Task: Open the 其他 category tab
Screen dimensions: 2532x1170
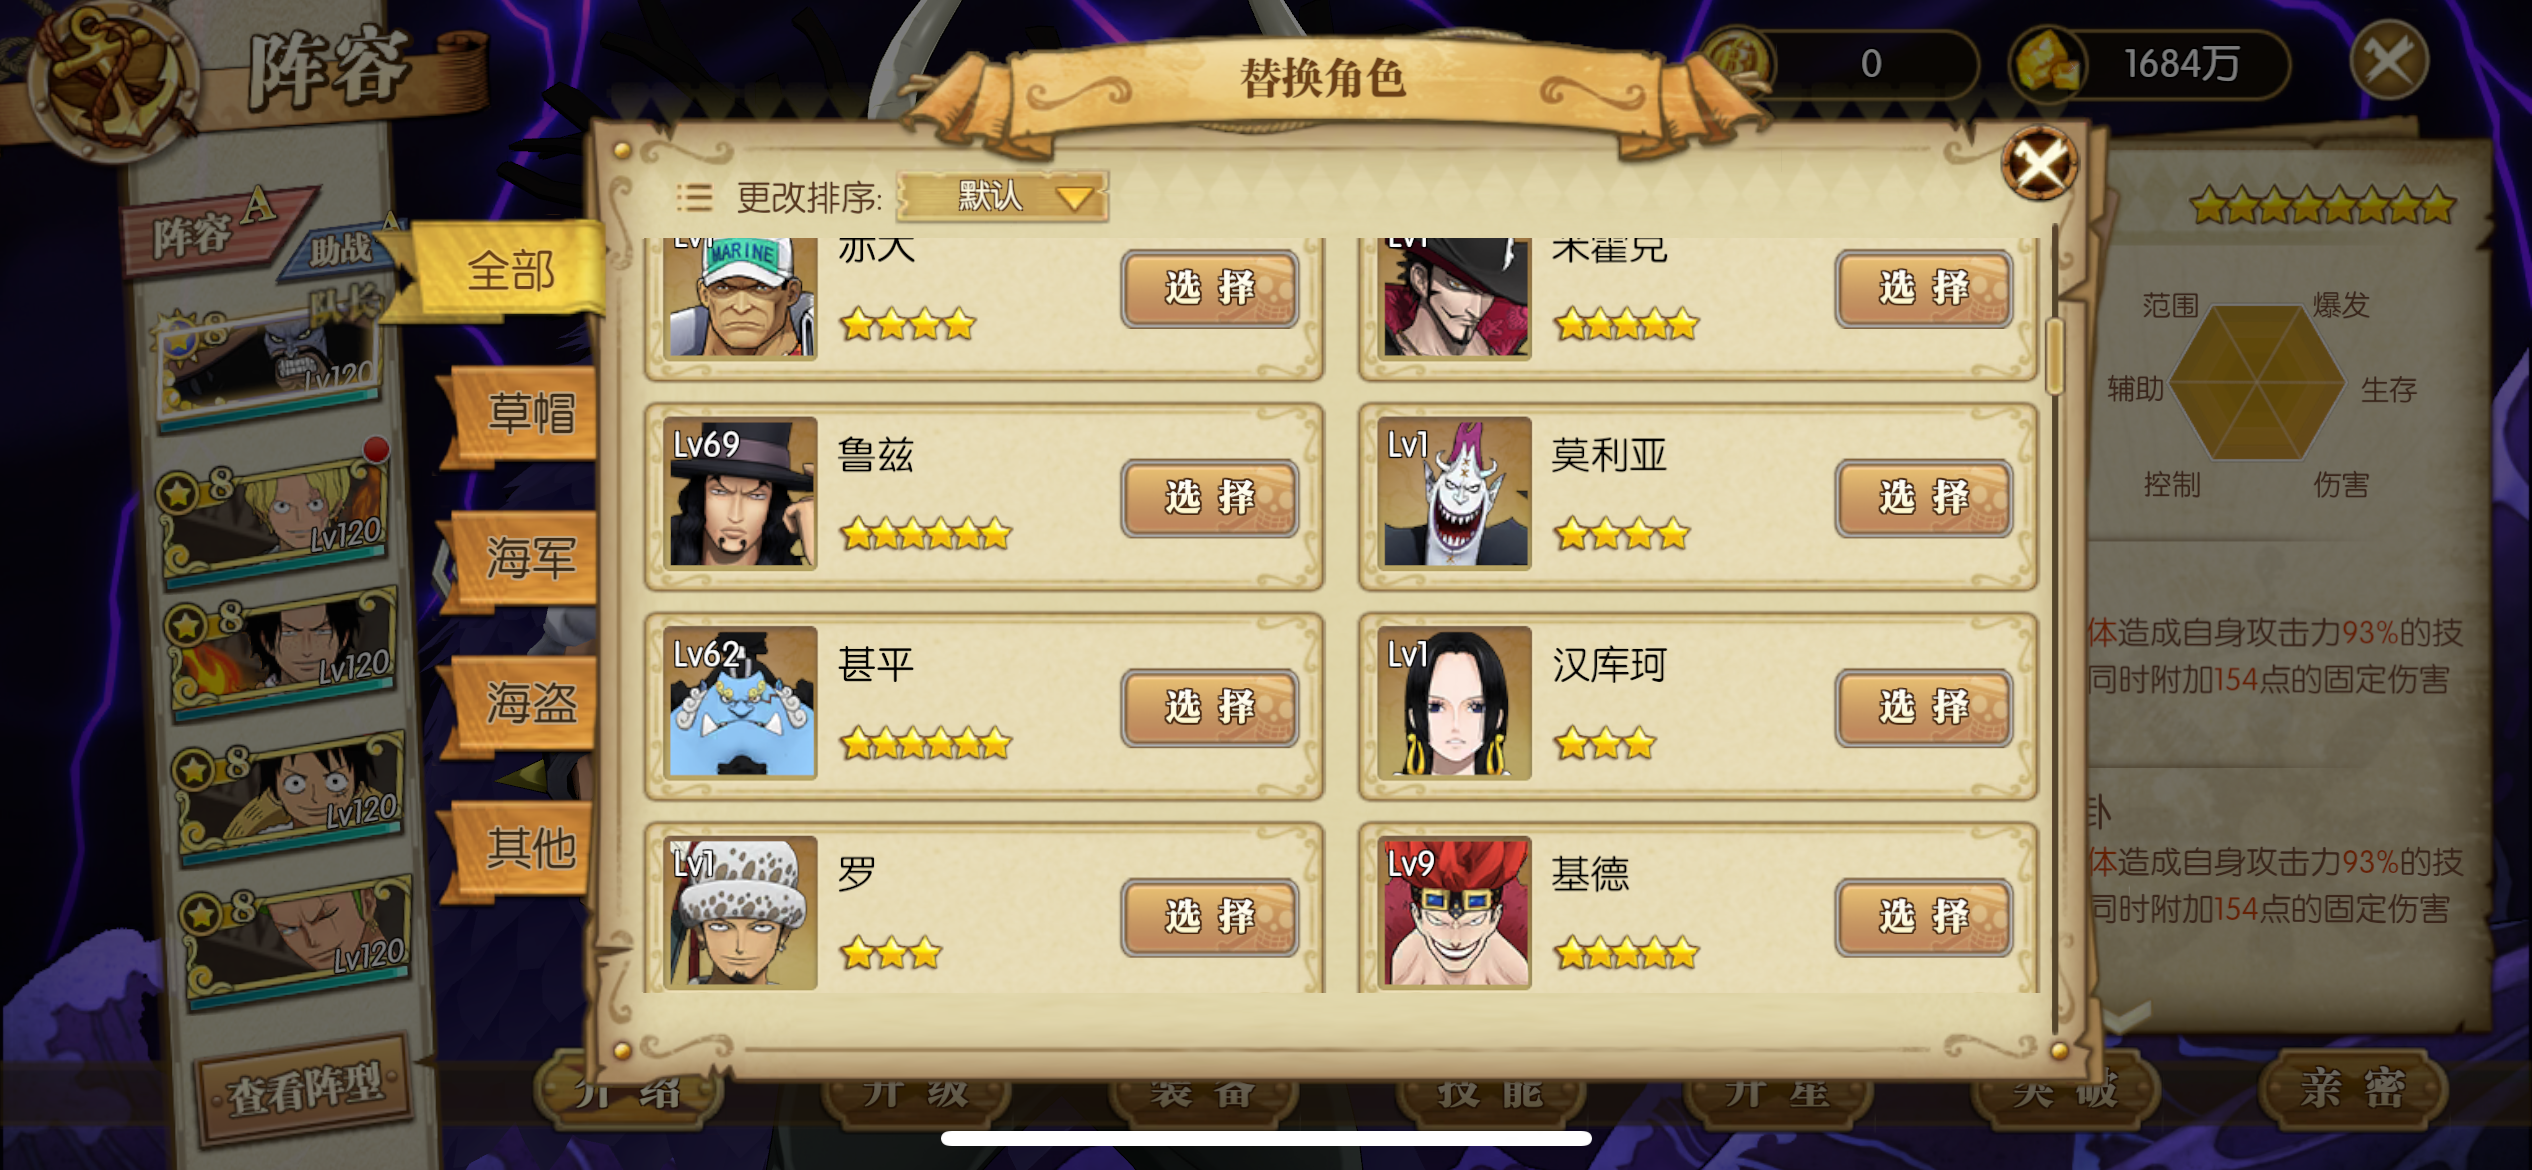Action: coord(527,848)
